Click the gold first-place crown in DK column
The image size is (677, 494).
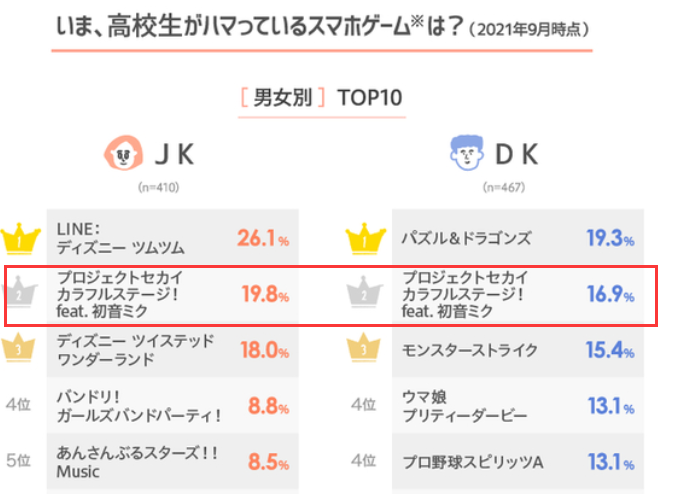[365, 238]
